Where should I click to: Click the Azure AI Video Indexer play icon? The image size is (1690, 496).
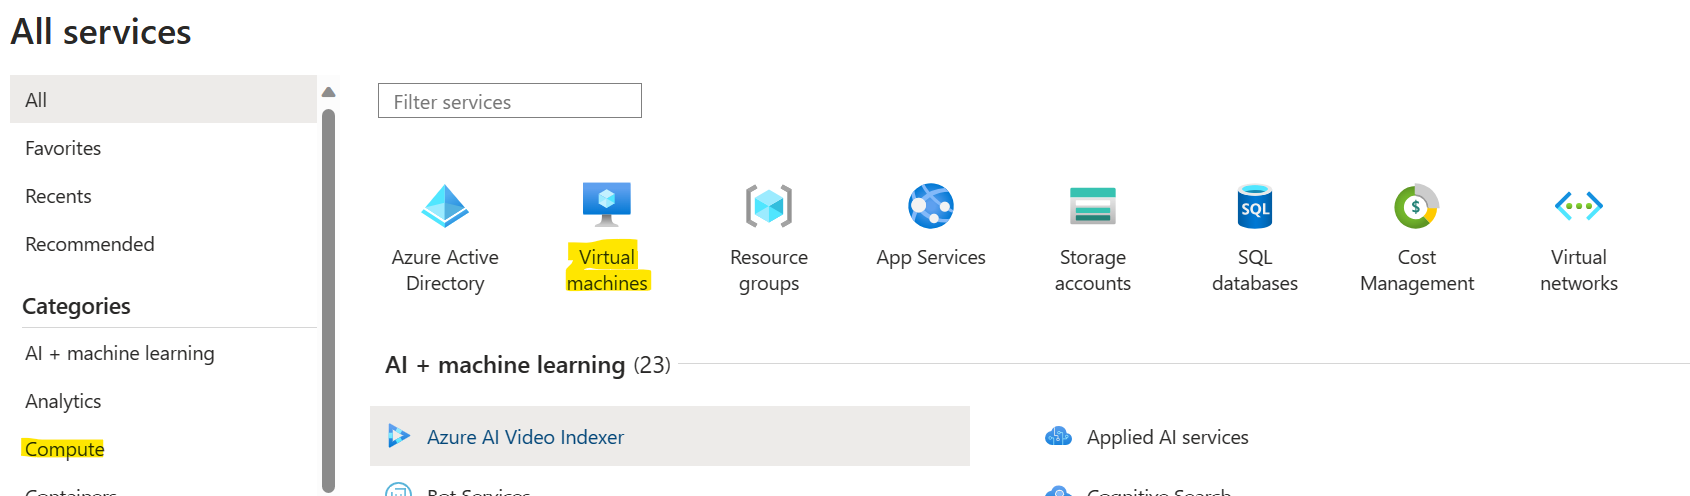pyautogui.click(x=399, y=436)
